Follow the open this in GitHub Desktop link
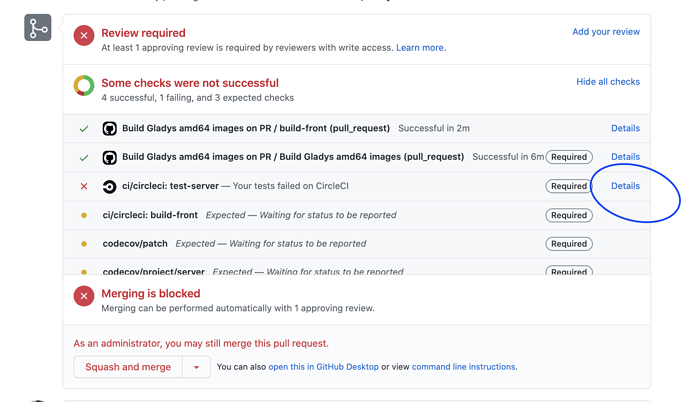 click(323, 367)
